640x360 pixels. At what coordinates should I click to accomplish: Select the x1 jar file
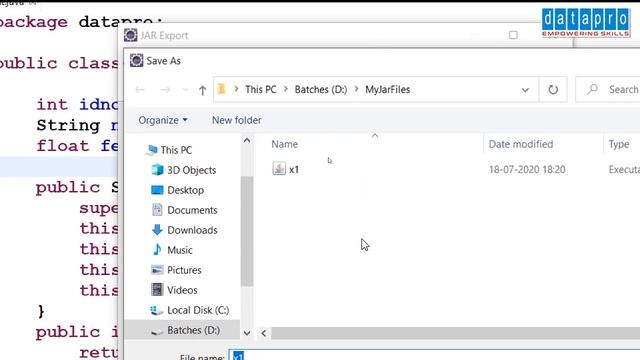(294, 169)
